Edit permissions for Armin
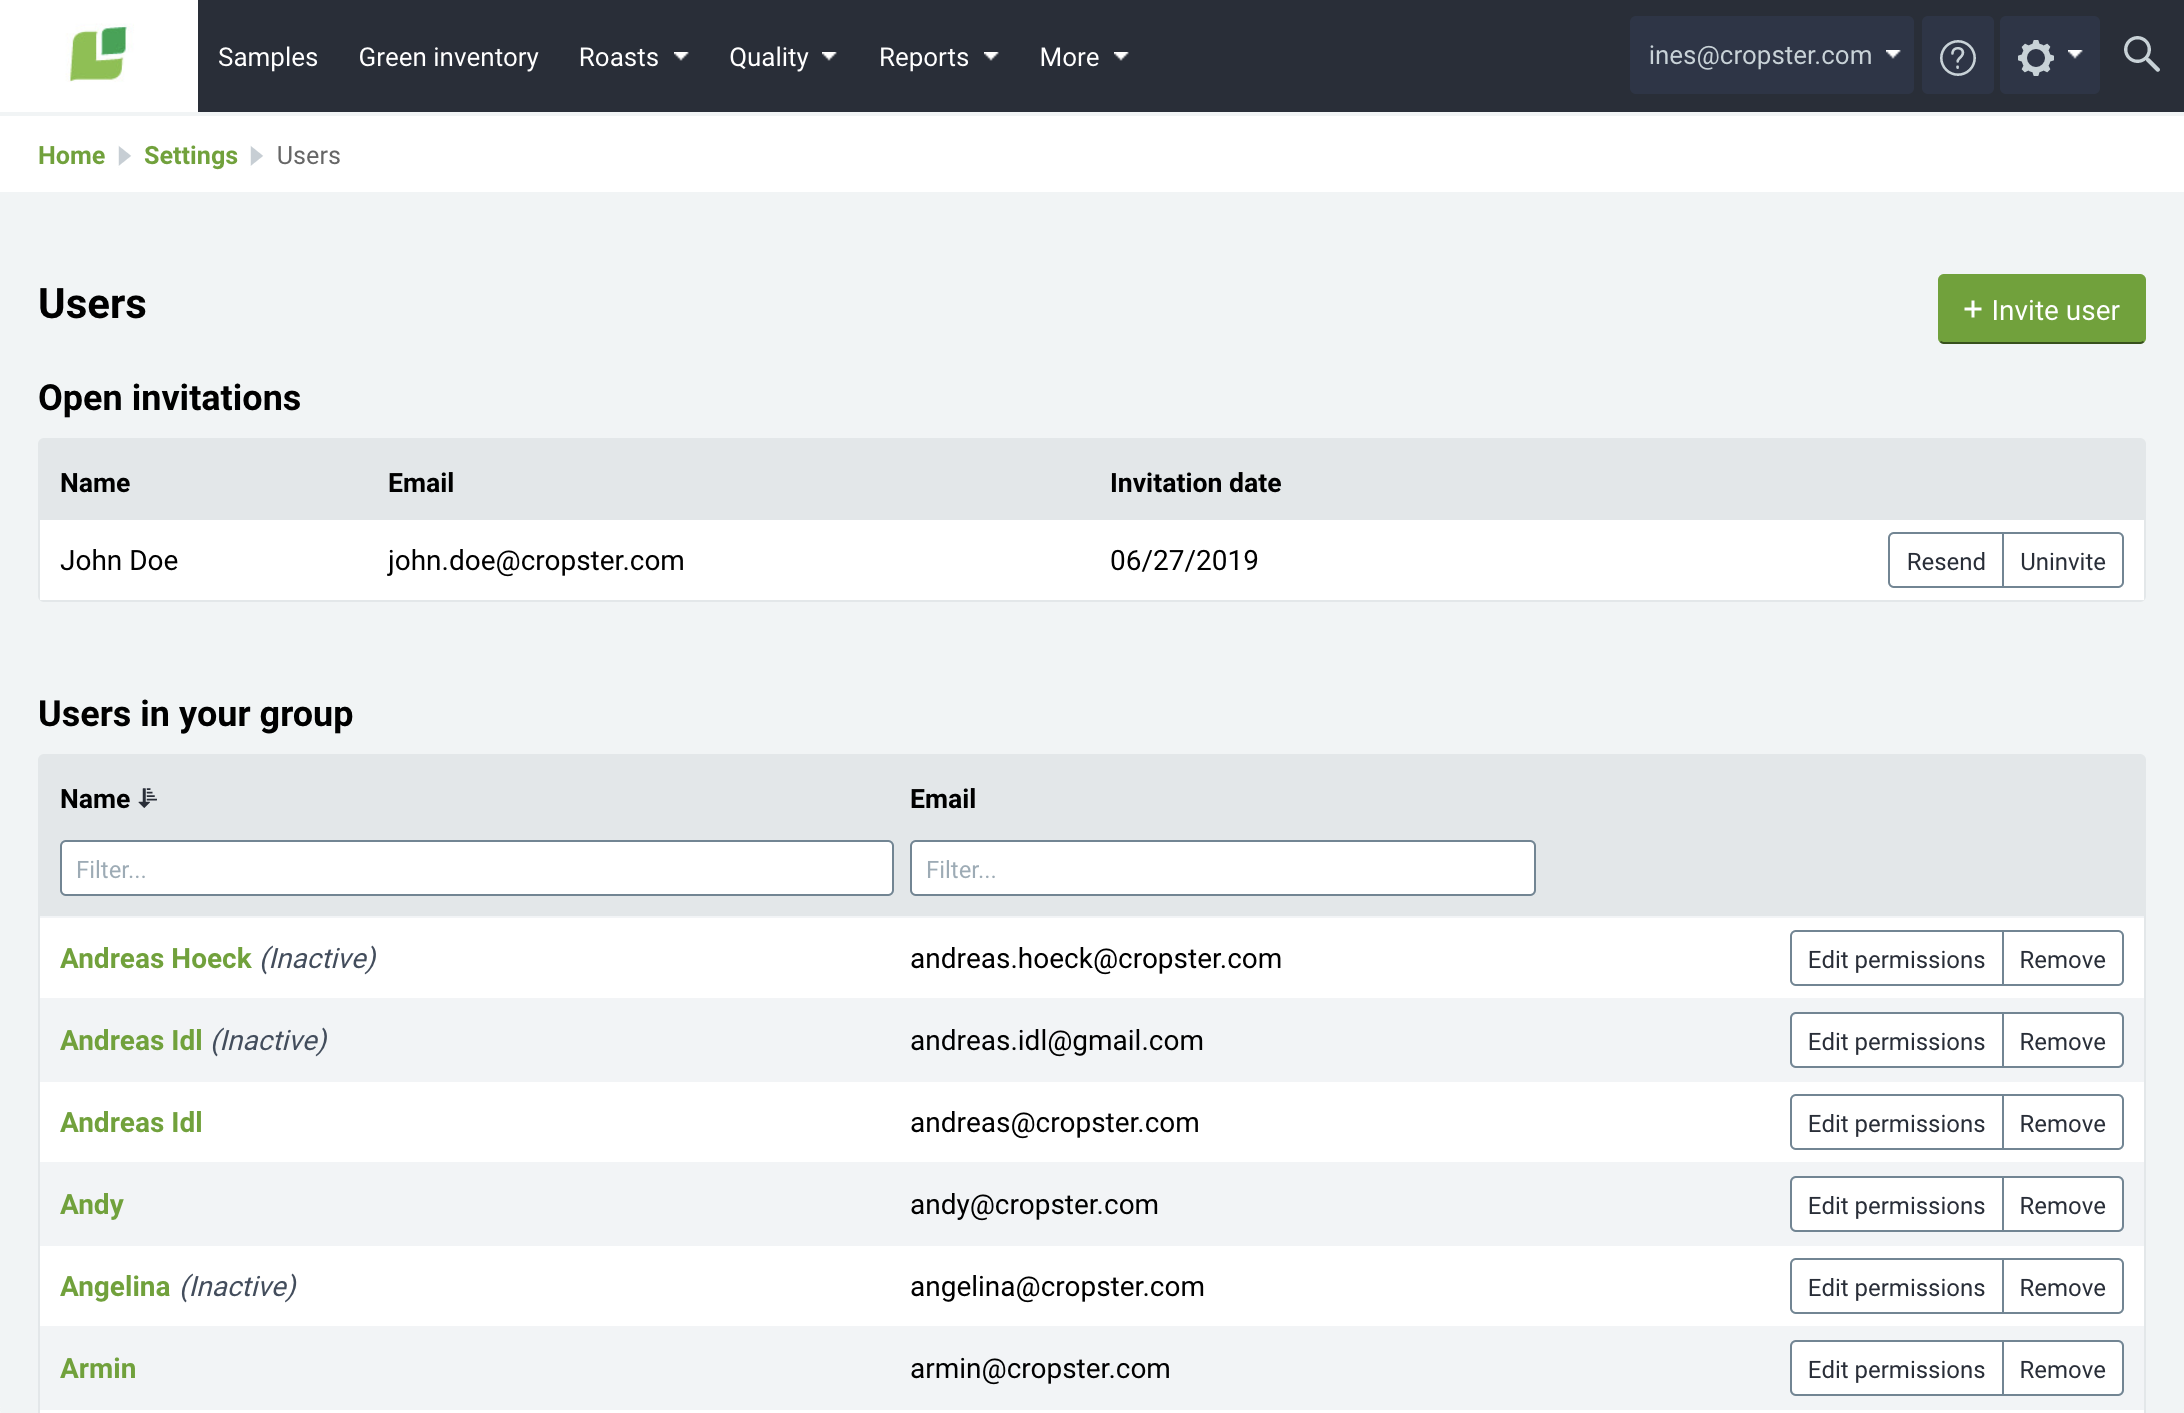The height and width of the screenshot is (1413, 2184). [1896, 1369]
